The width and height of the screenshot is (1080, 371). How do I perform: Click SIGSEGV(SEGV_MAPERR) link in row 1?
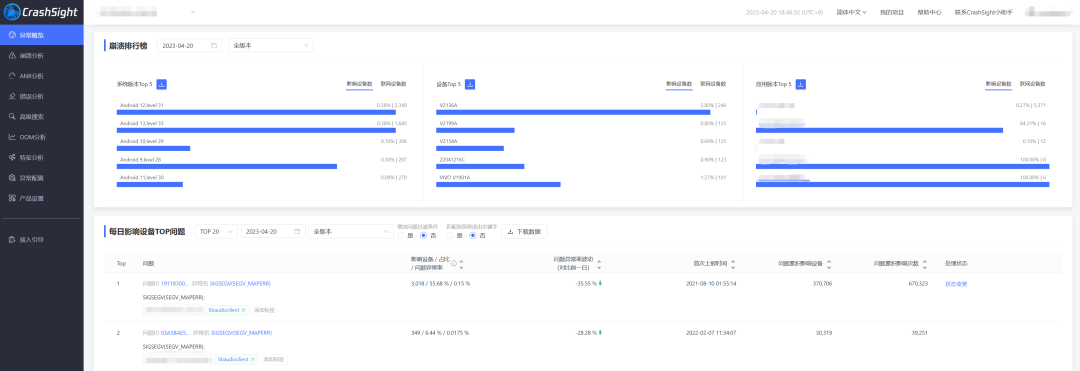pos(240,284)
